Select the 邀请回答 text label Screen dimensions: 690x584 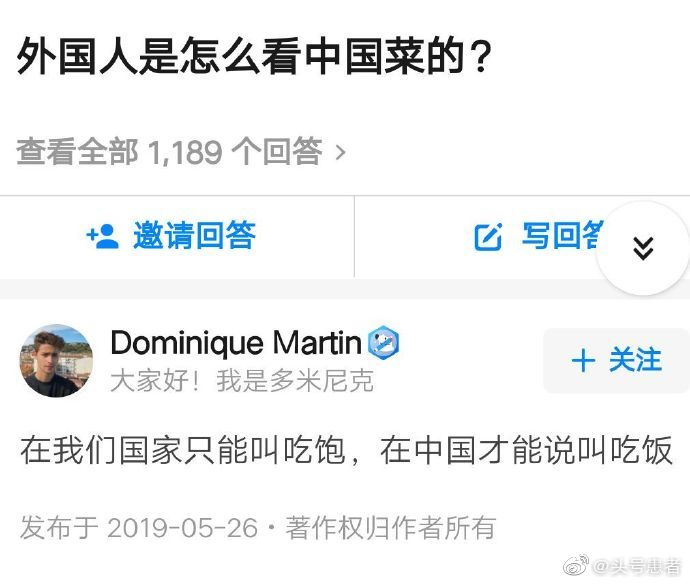[194, 236]
